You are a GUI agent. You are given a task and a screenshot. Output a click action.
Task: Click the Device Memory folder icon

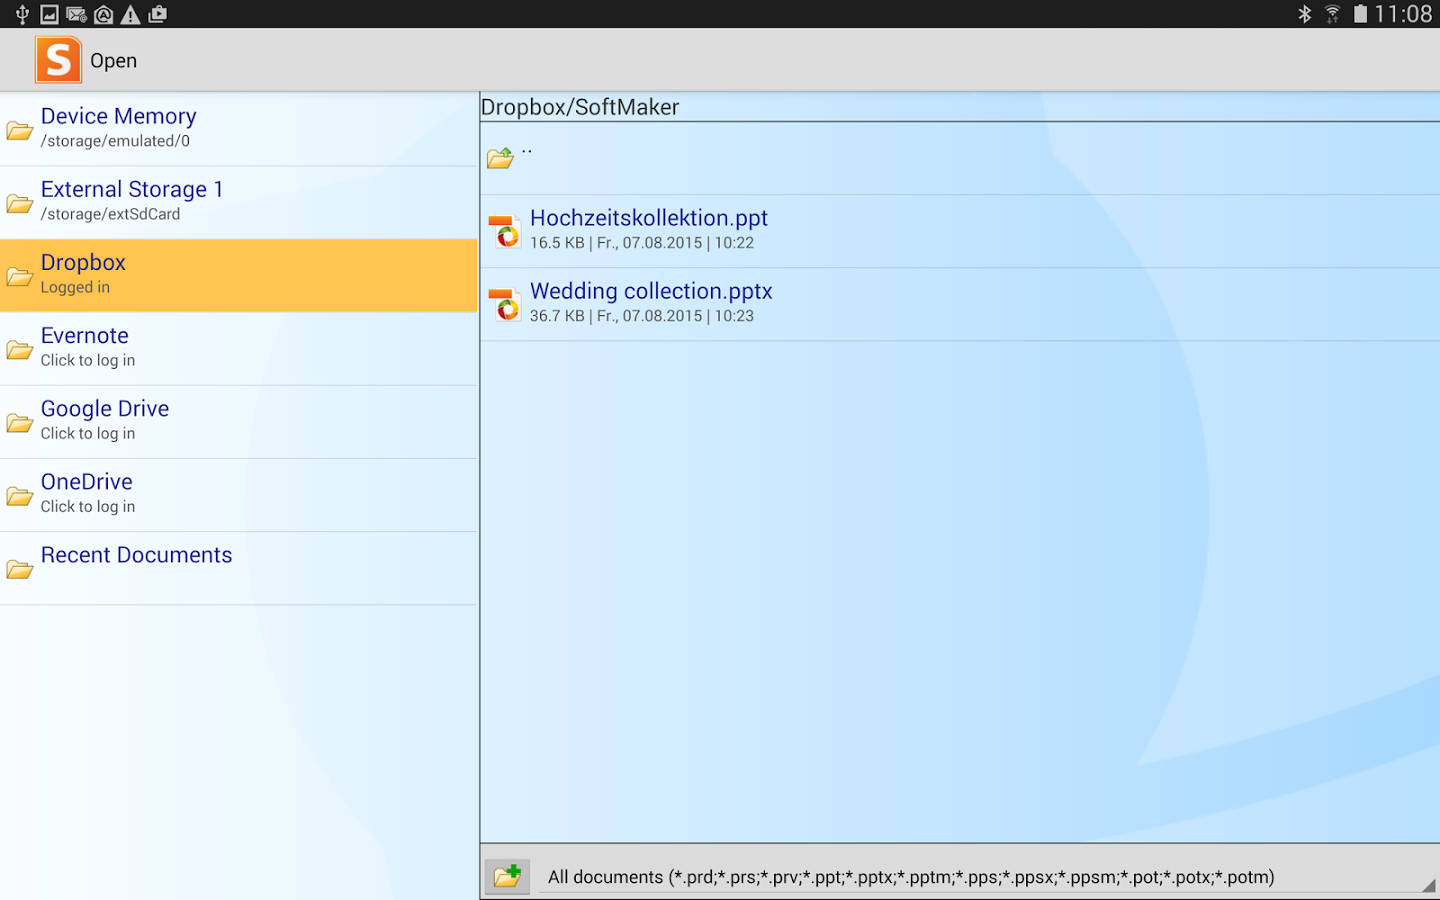pos(20,131)
